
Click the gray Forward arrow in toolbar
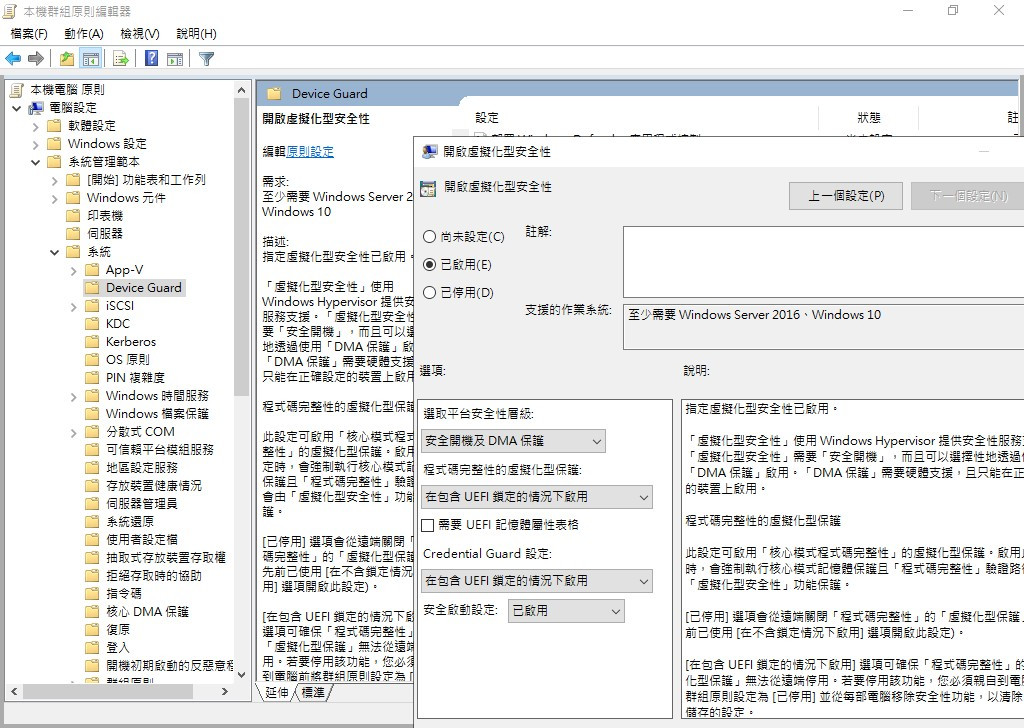point(36,59)
